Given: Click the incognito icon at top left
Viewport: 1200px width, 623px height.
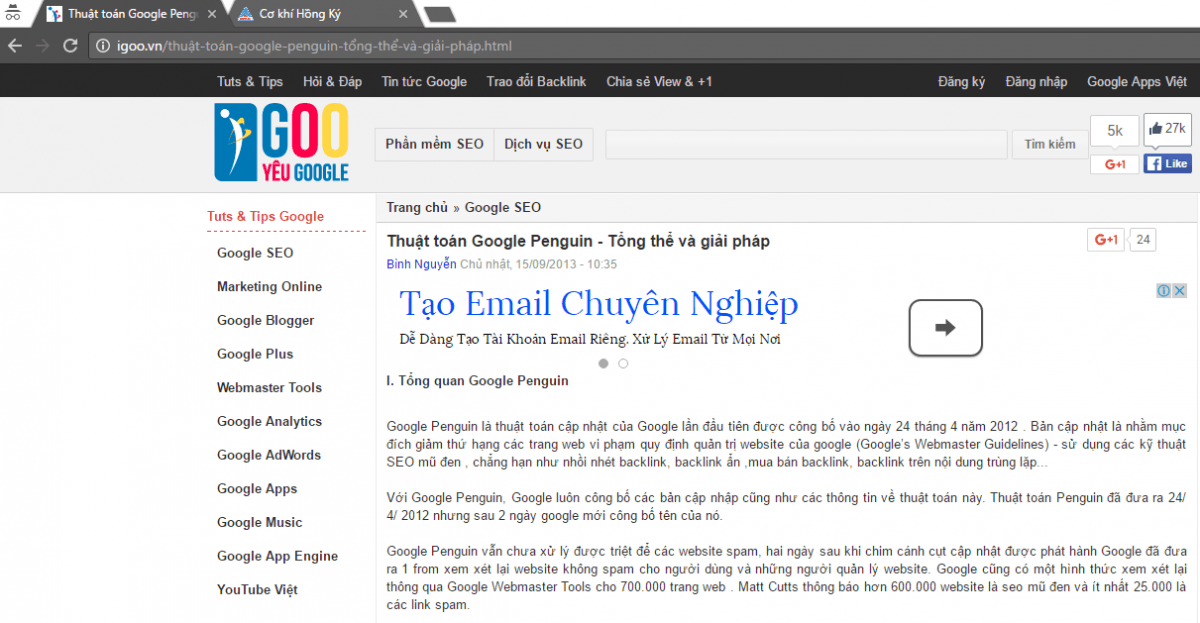Looking at the screenshot, I should tap(12, 14).
